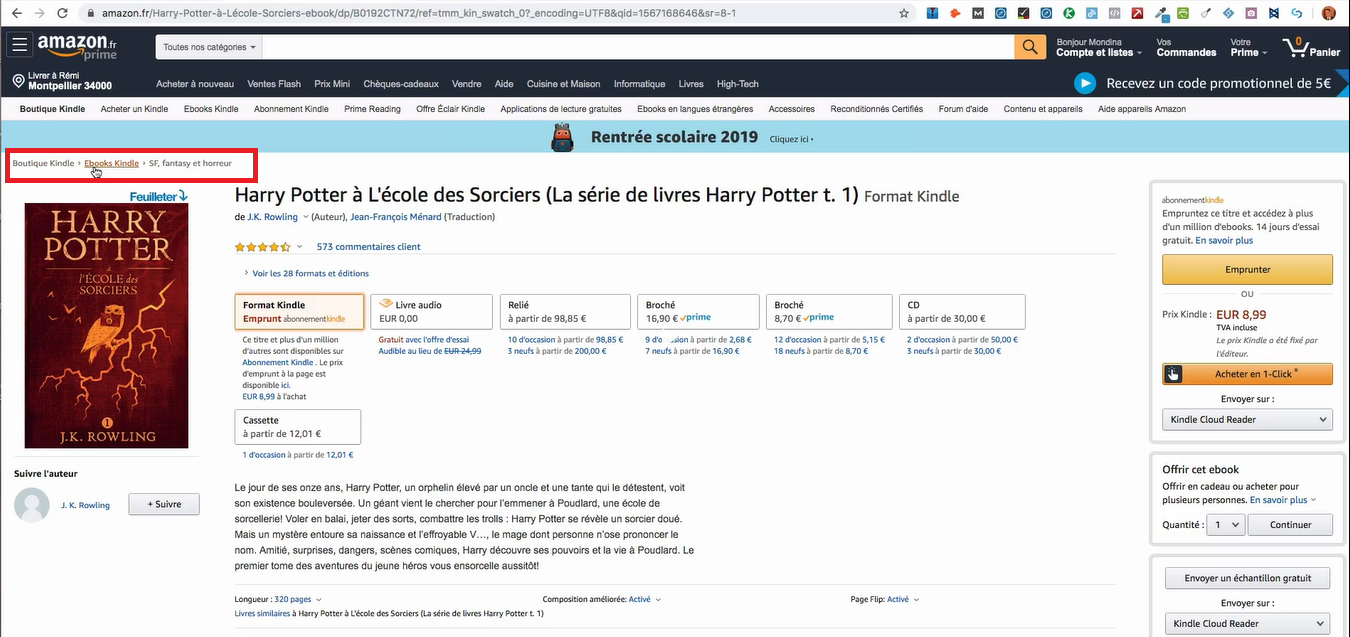
Task: Open Ebooks en langues étrangères
Action: [695, 109]
